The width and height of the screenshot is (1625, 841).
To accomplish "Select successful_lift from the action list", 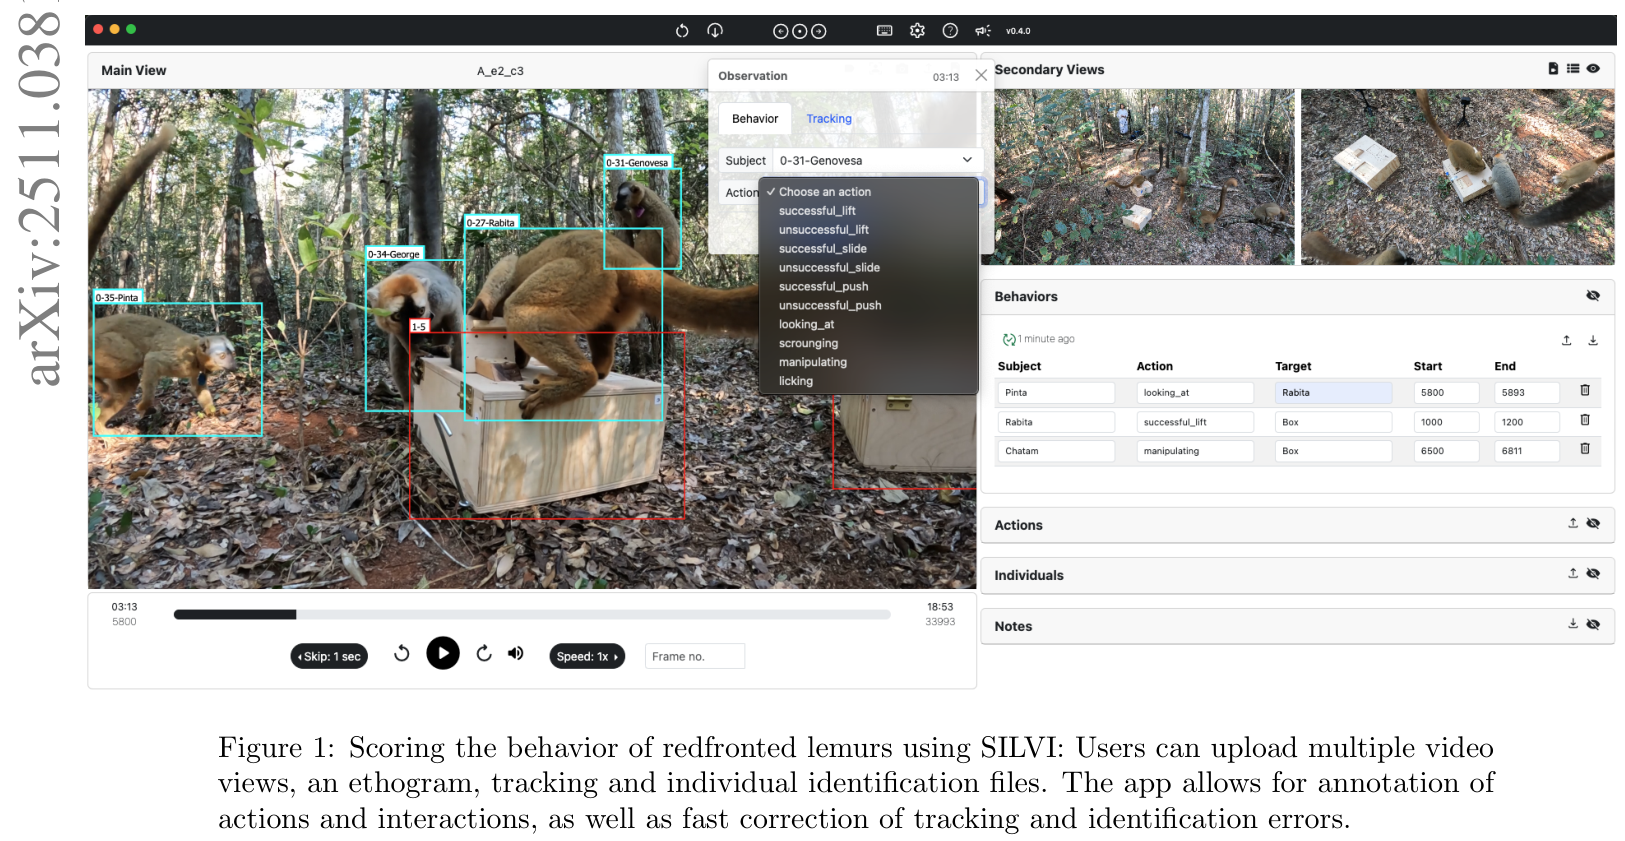I will [817, 211].
